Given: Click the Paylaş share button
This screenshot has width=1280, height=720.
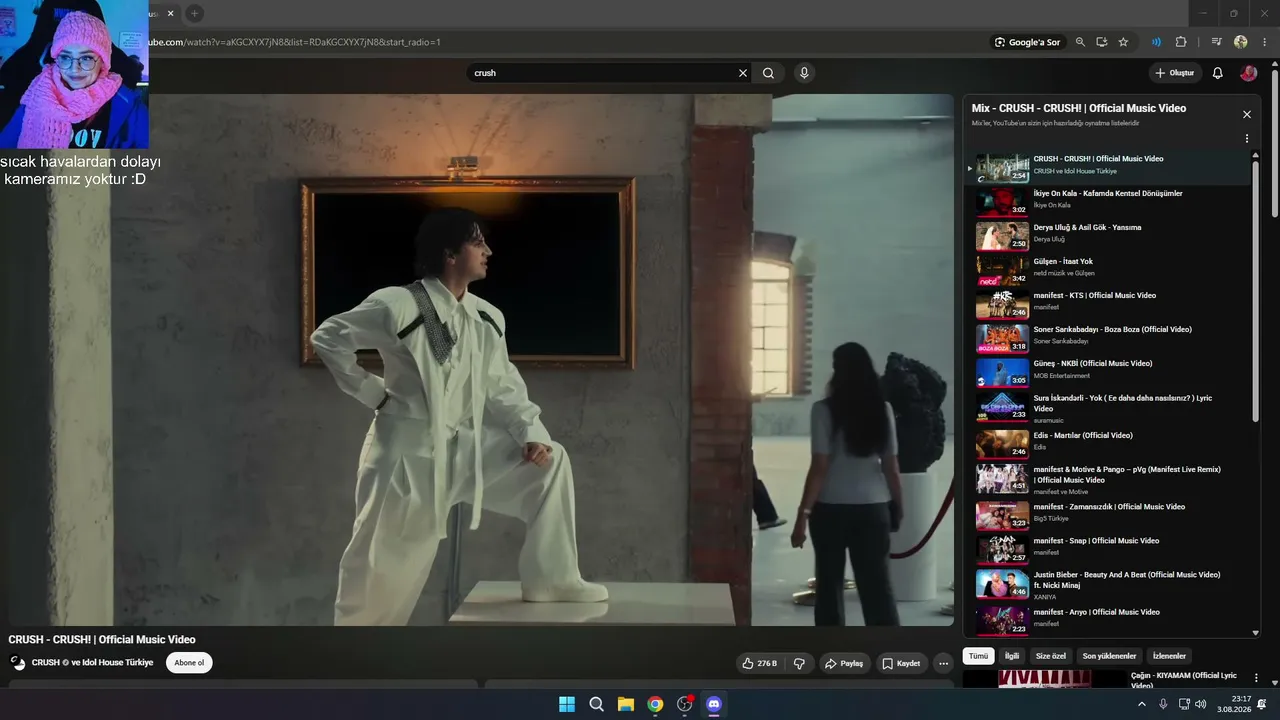Looking at the screenshot, I should pyautogui.click(x=843, y=663).
